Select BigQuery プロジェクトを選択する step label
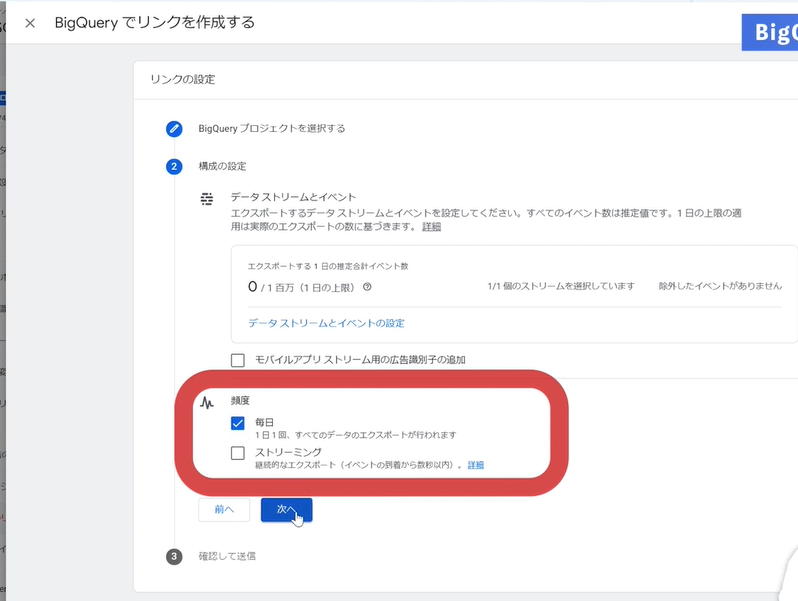 (272, 129)
